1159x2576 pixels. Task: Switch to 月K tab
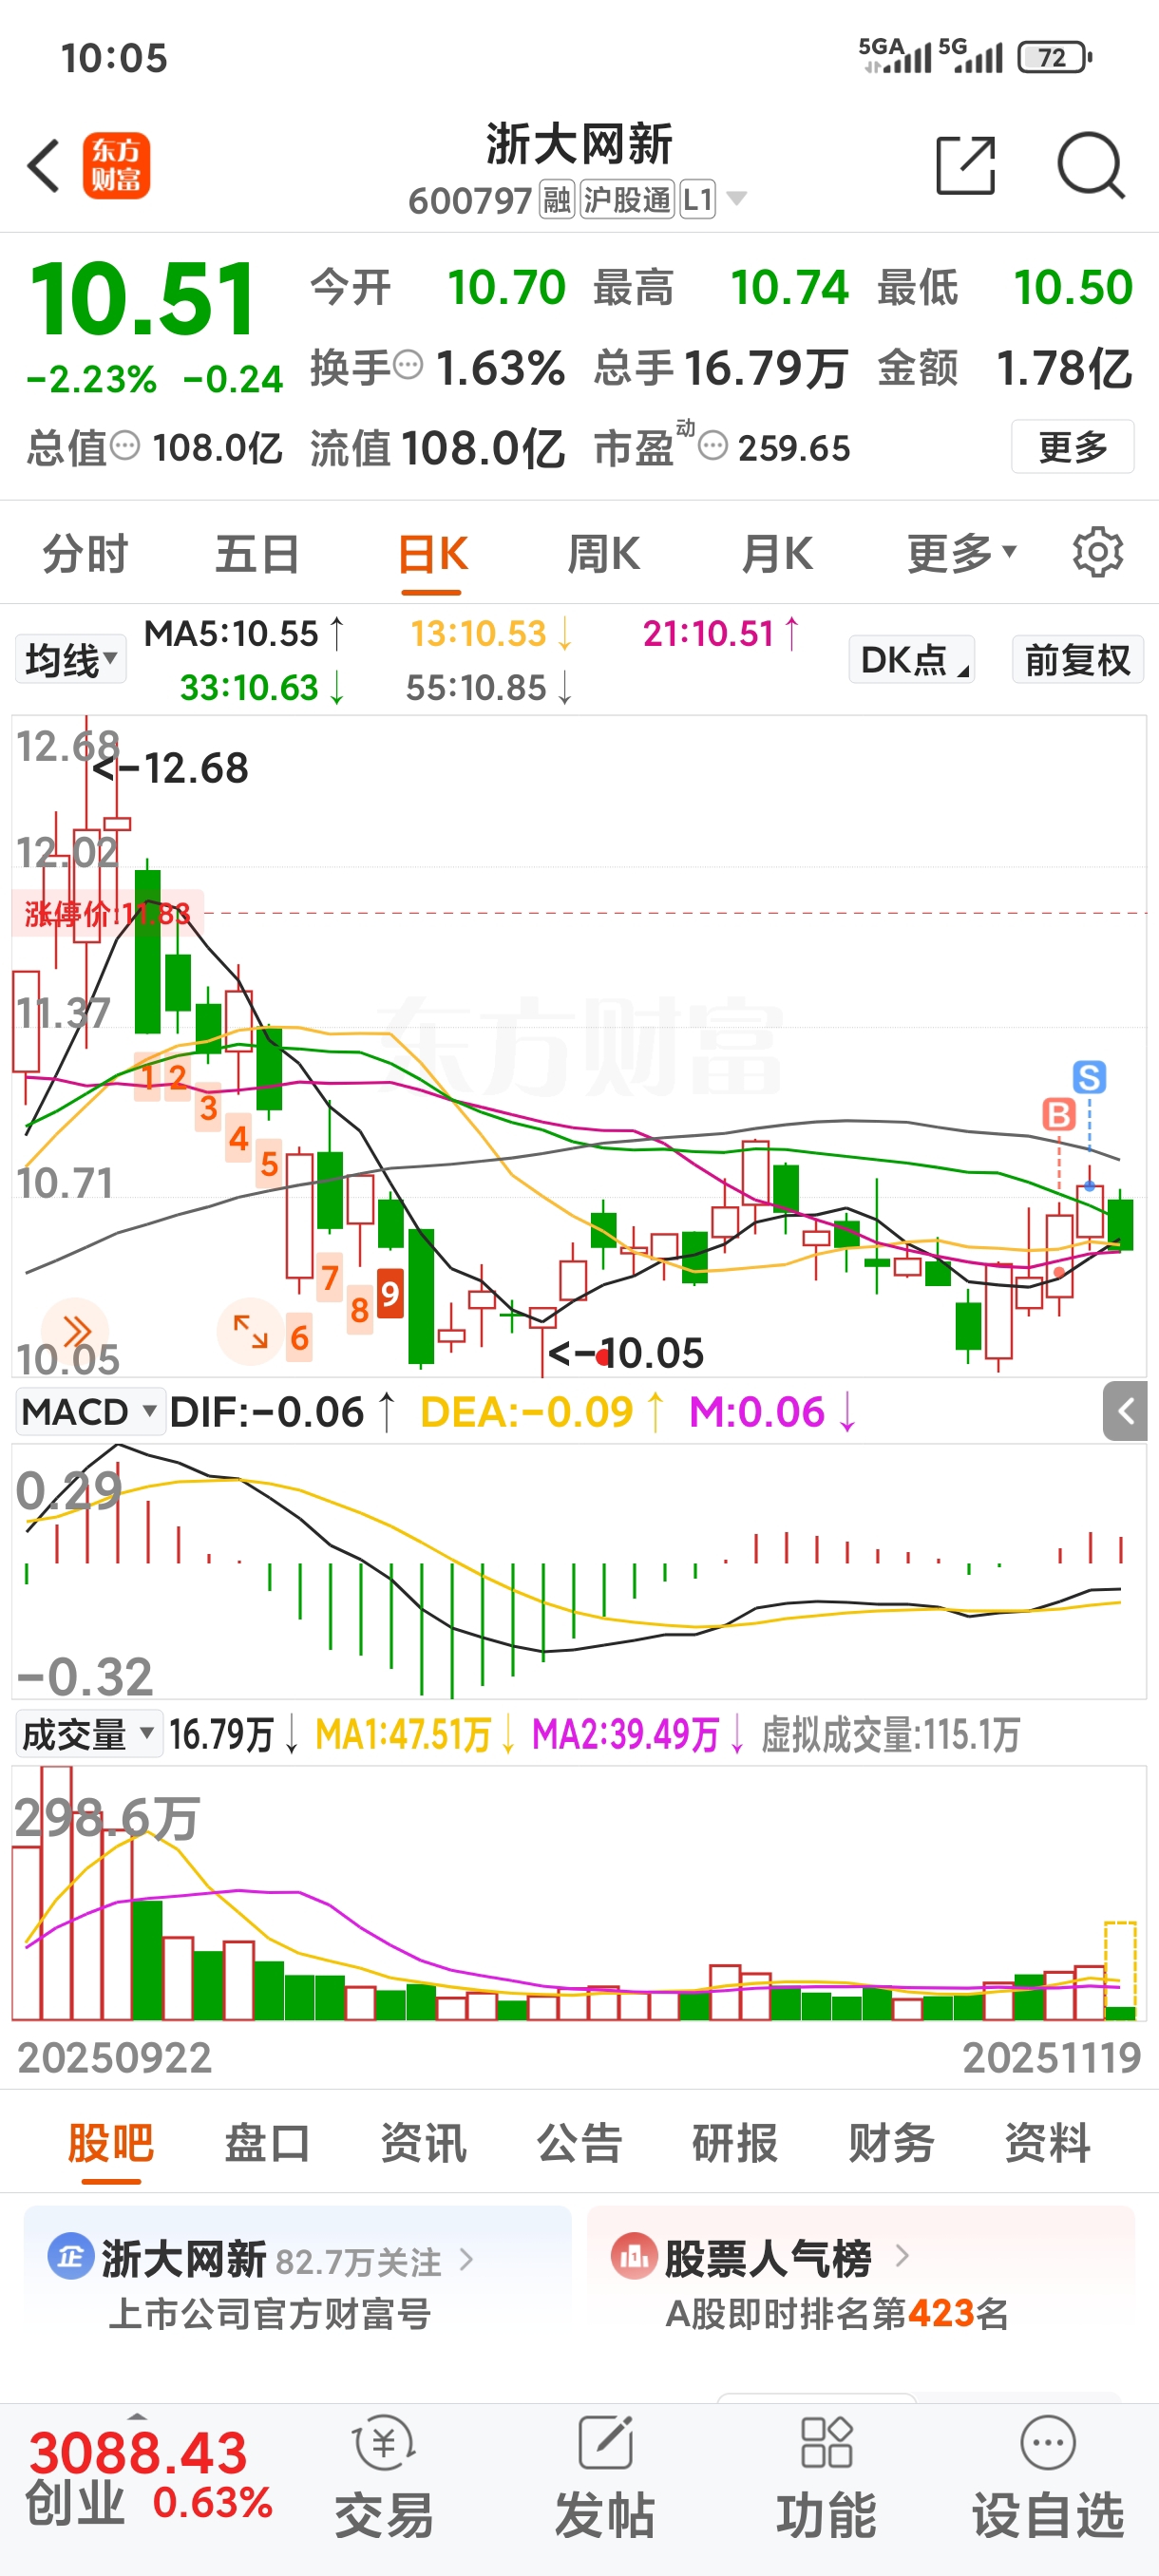pyautogui.click(x=777, y=553)
